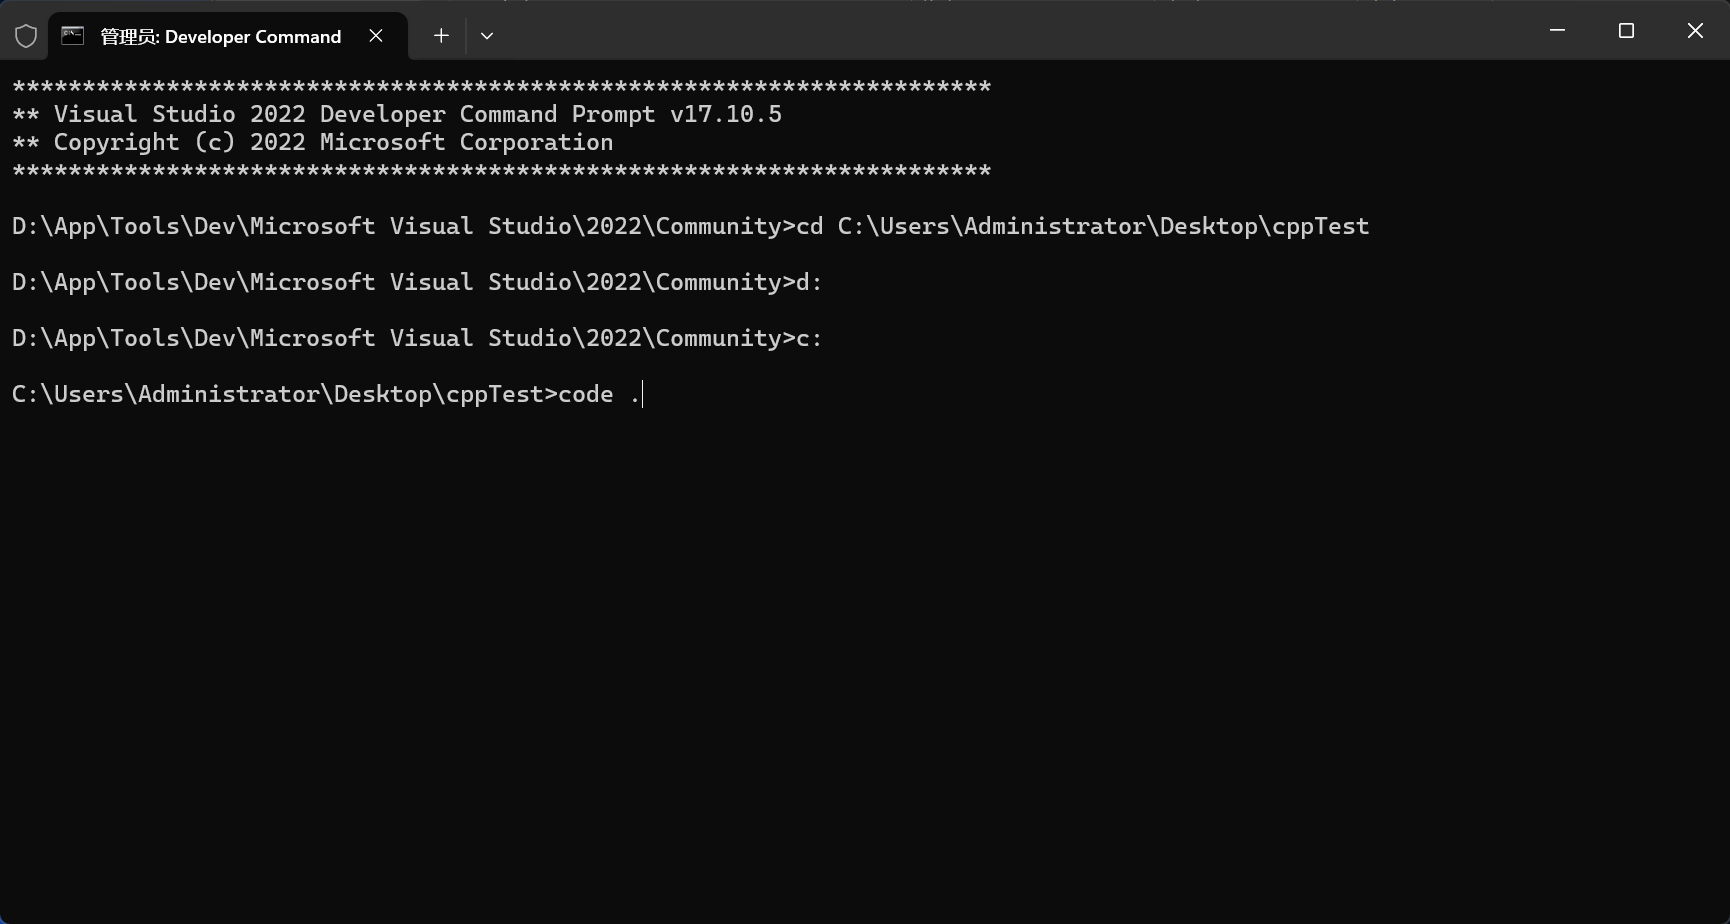This screenshot has height=924, width=1730.
Task: Open a new tab with the plus icon
Action: [x=441, y=36]
